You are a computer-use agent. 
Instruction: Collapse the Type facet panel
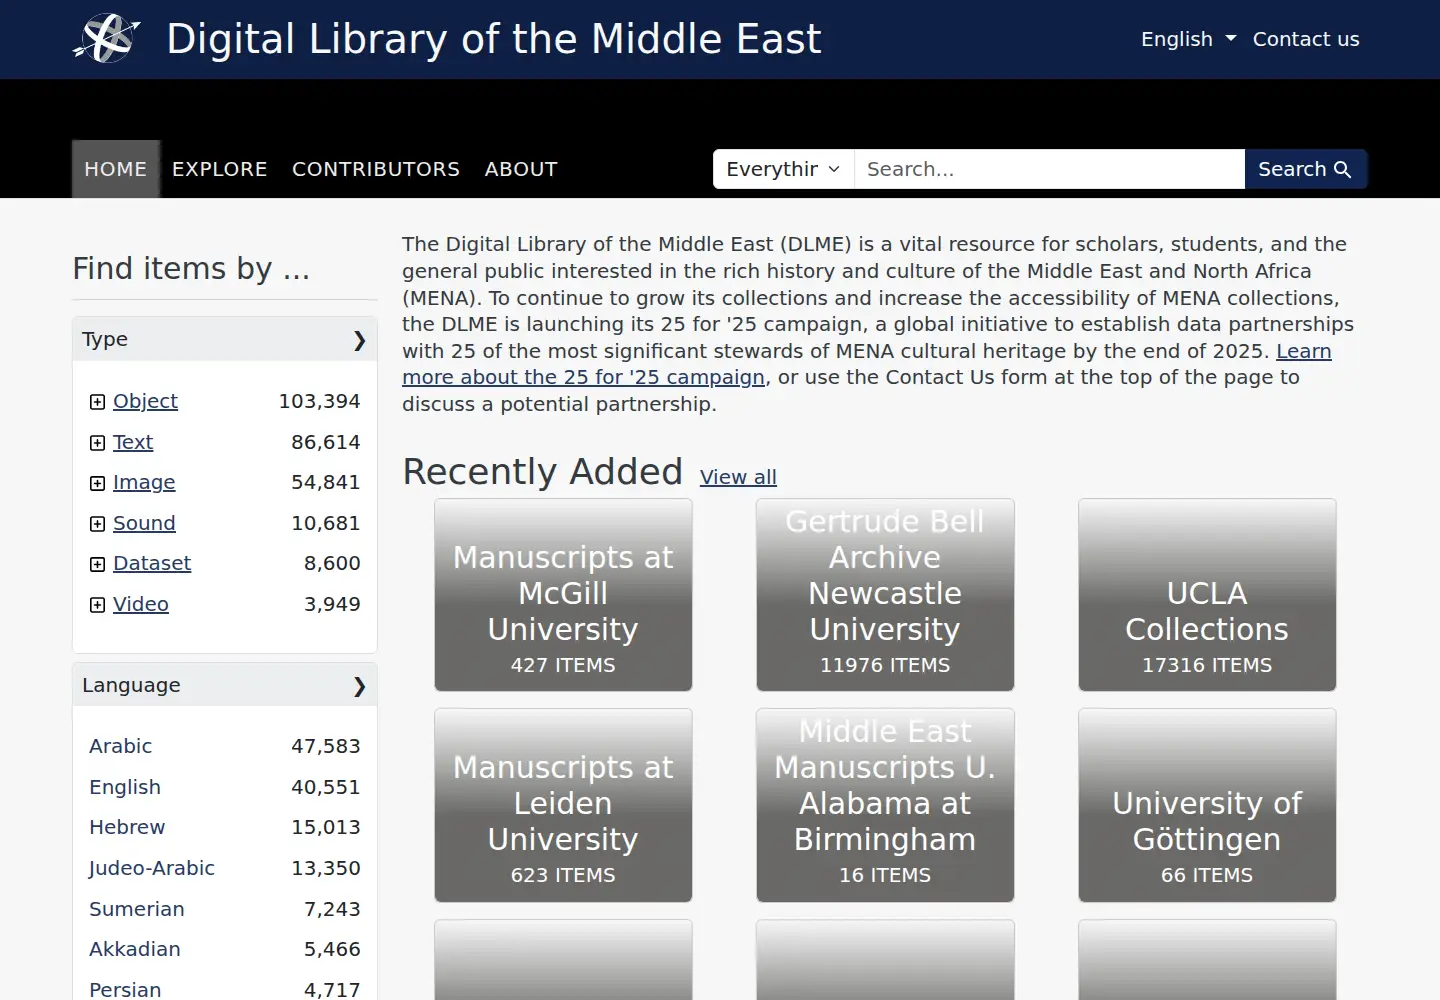click(x=225, y=339)
